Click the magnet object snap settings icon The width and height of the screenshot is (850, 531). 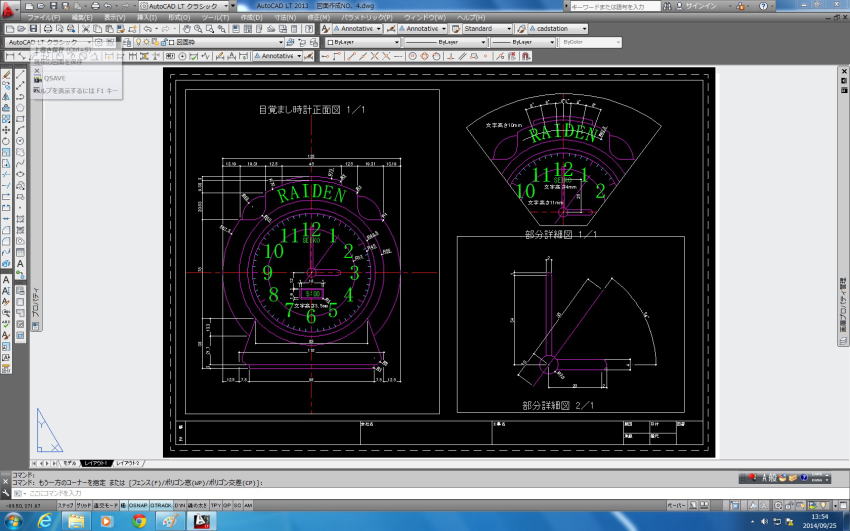point(525,56)
